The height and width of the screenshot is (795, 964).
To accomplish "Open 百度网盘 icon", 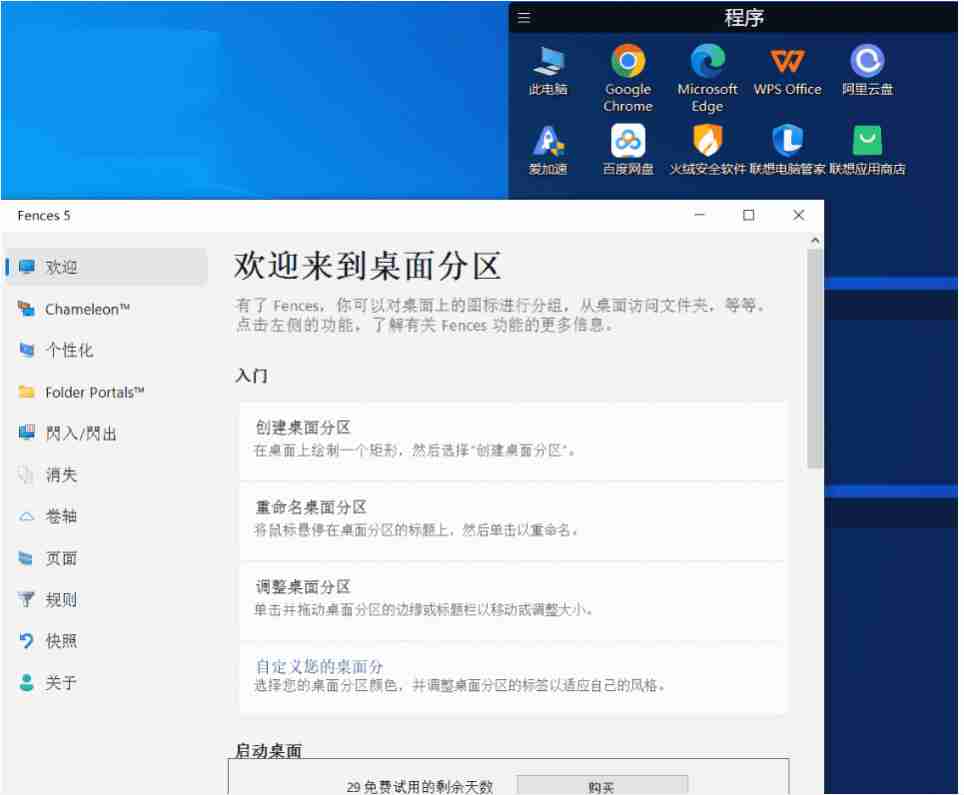I will [x=628, y=149].
